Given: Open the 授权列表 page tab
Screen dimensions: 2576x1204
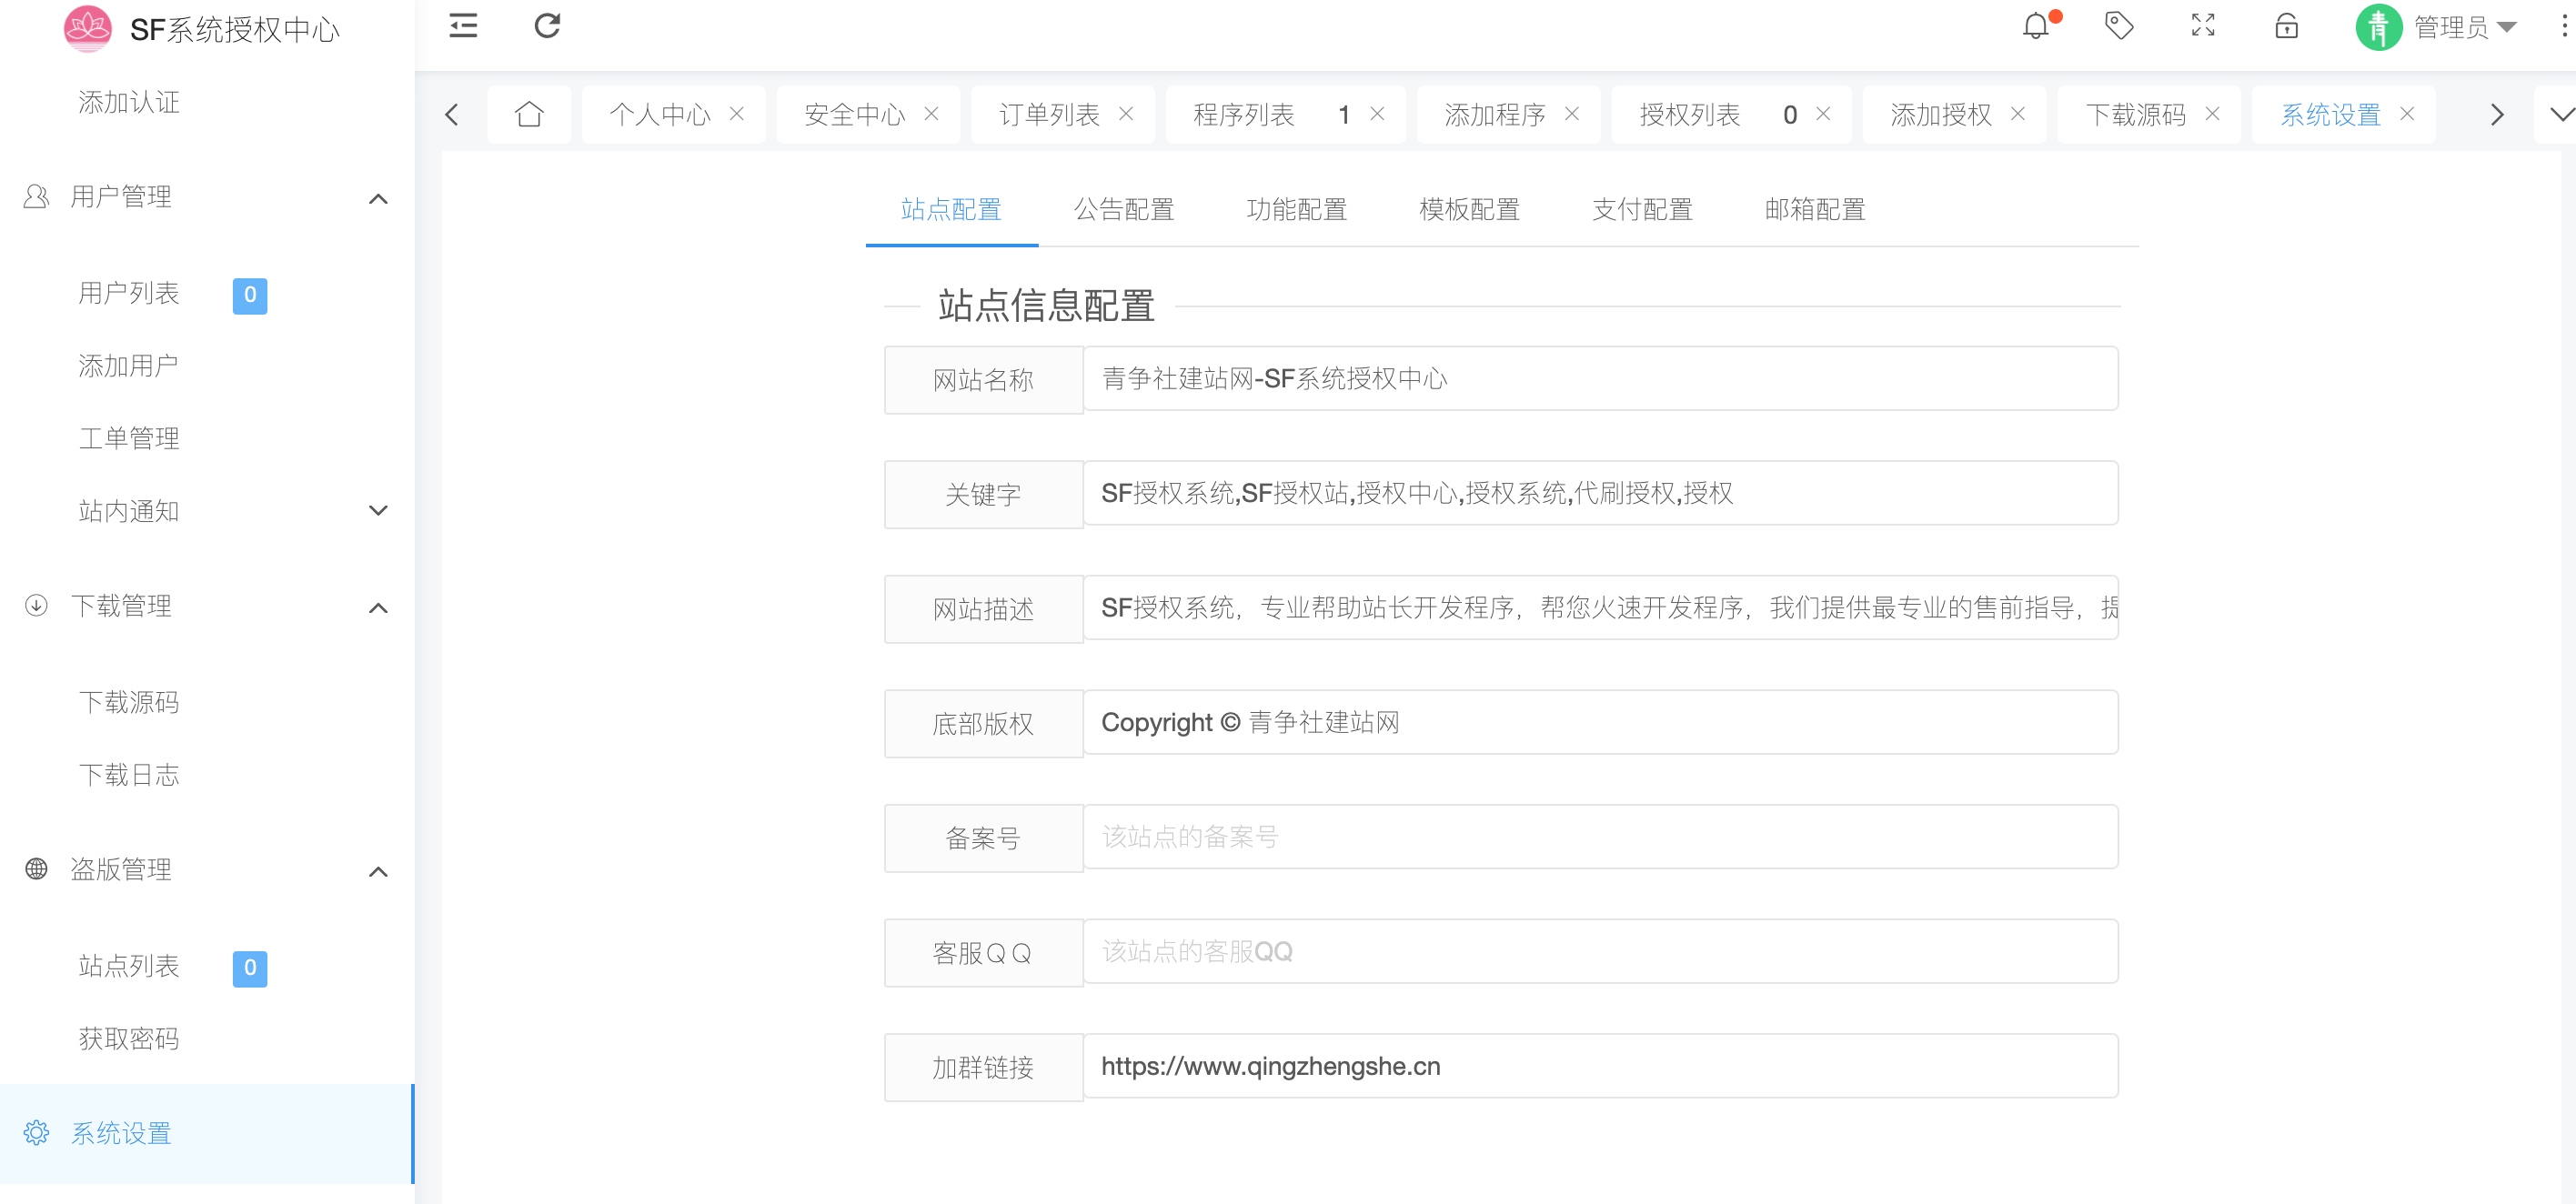Looking at the screenshot, I should tap(1690, 115).
